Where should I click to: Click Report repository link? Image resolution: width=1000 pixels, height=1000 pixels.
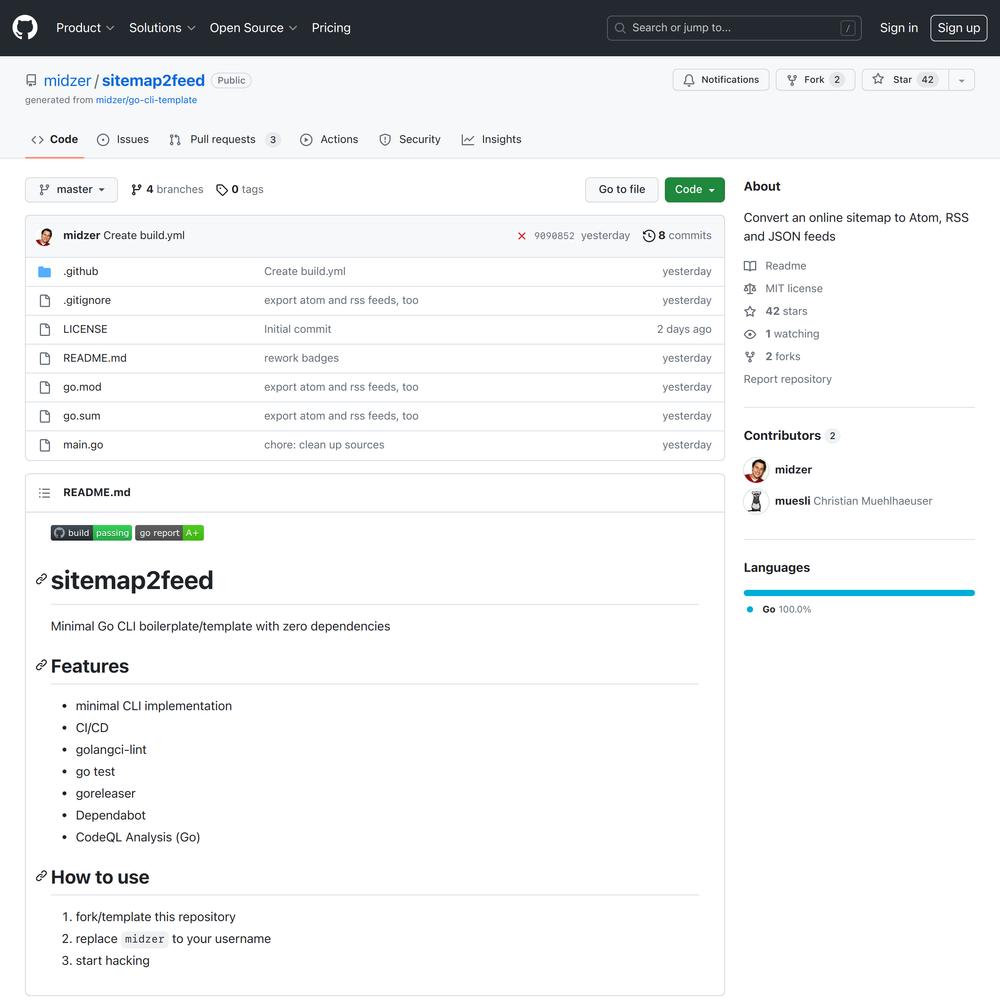point(788,379)
